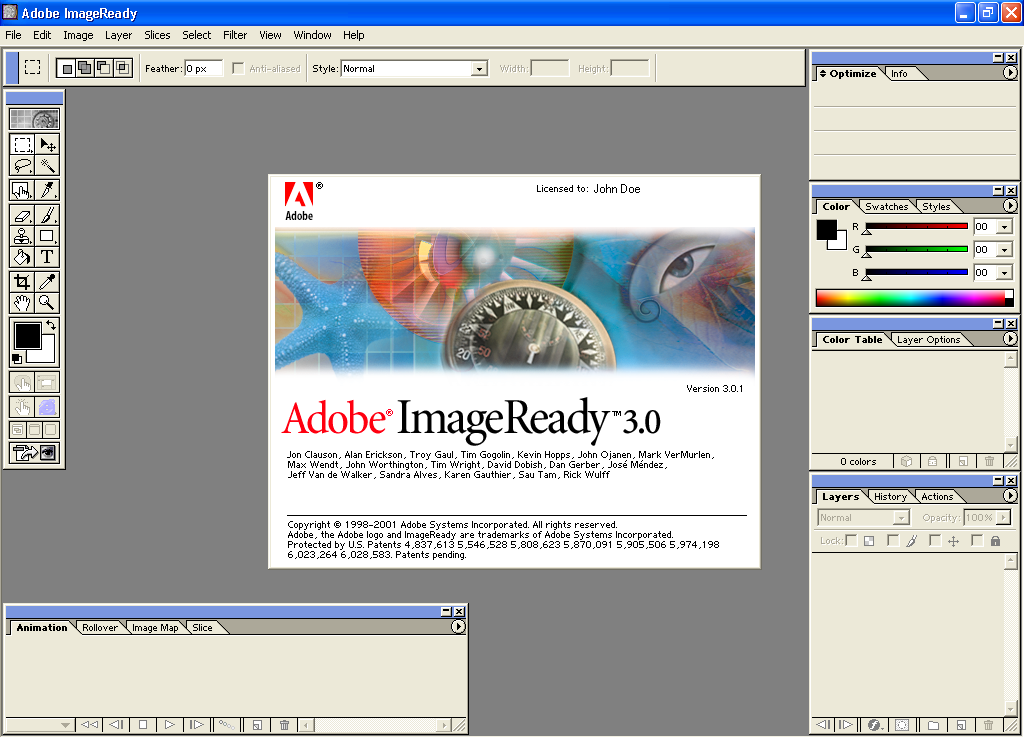Enable the Anti-aliased checkbox
This screenshot has width=1024, height=738.
pos(238,69)
